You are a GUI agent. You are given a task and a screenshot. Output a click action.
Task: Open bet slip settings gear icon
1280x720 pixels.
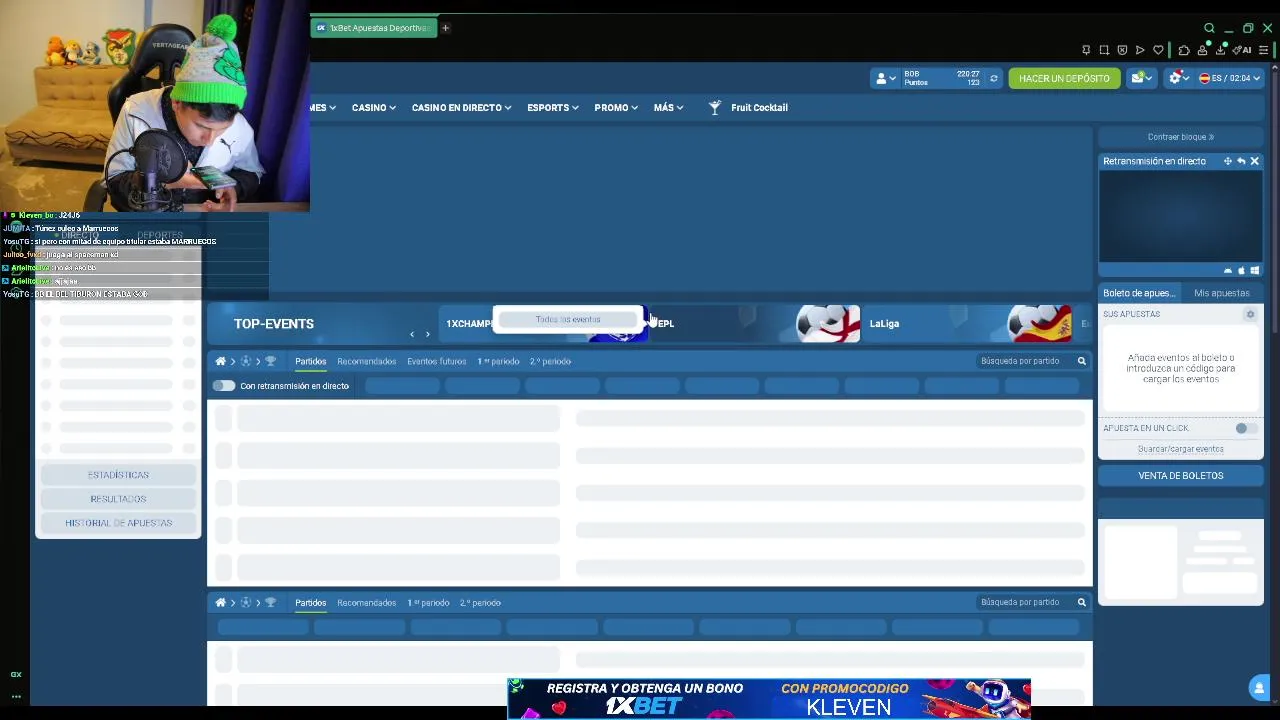point(1250,314)
